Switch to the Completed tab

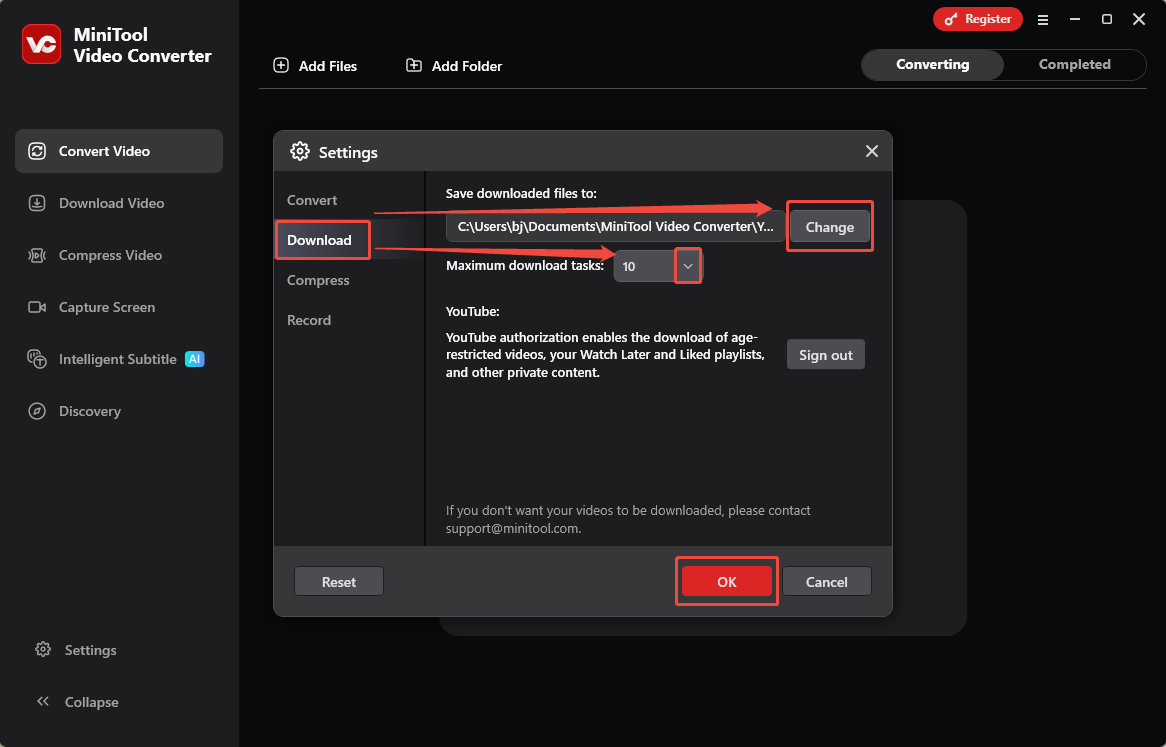tap(1074, 64)
